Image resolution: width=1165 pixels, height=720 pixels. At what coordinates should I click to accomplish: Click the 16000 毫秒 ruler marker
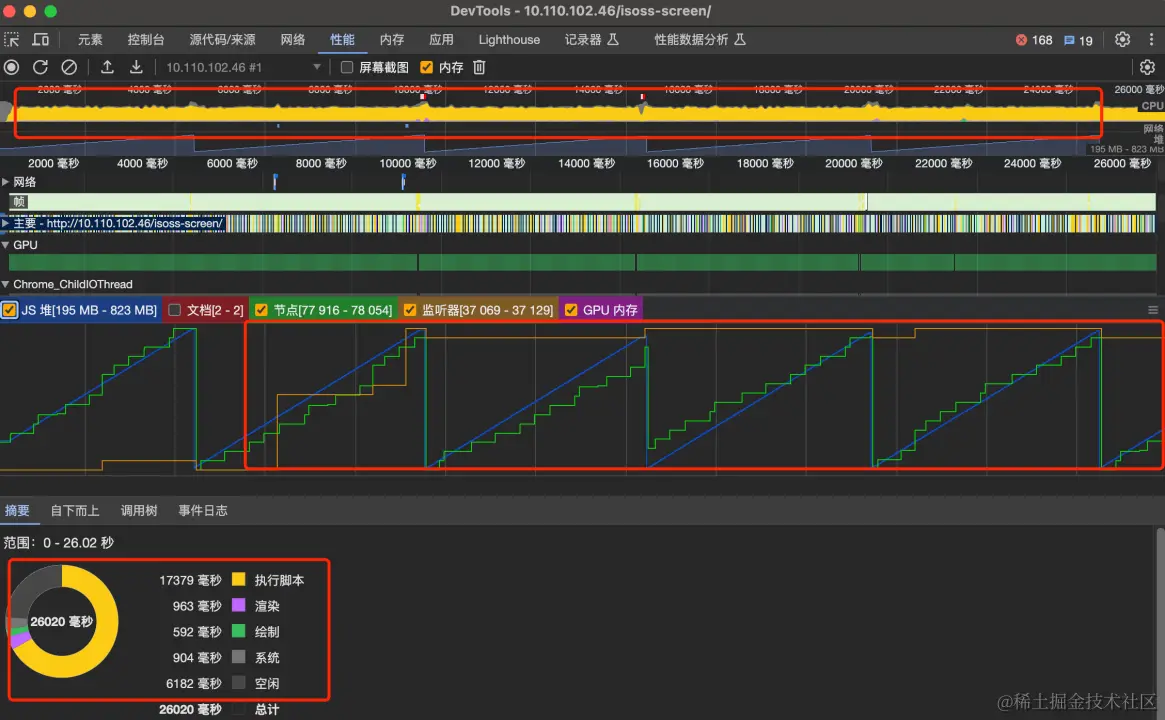[675, 163]
